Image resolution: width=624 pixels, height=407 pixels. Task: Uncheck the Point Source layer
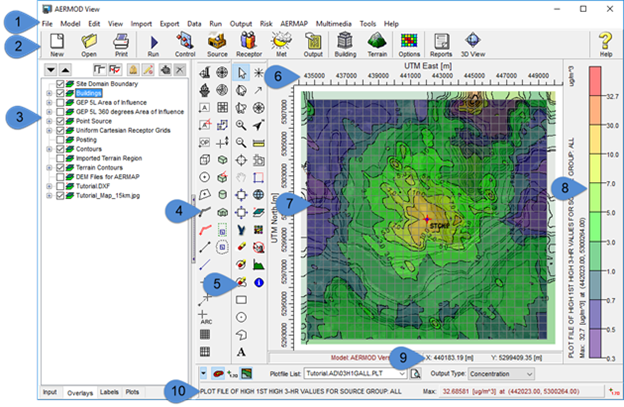tap(60, 121)
